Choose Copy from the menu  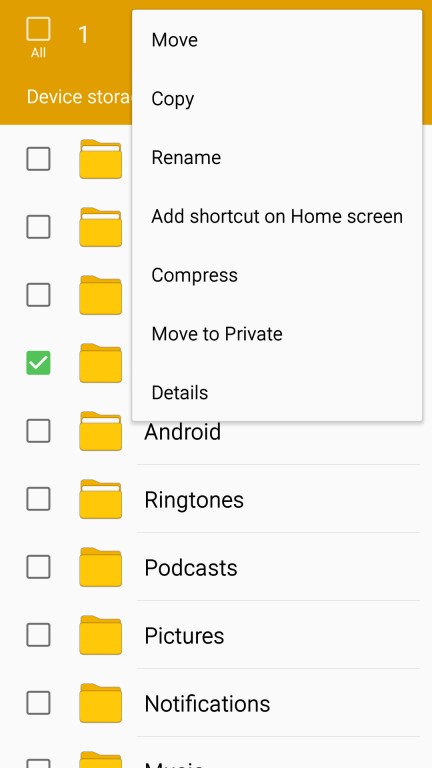pos(277,98)
